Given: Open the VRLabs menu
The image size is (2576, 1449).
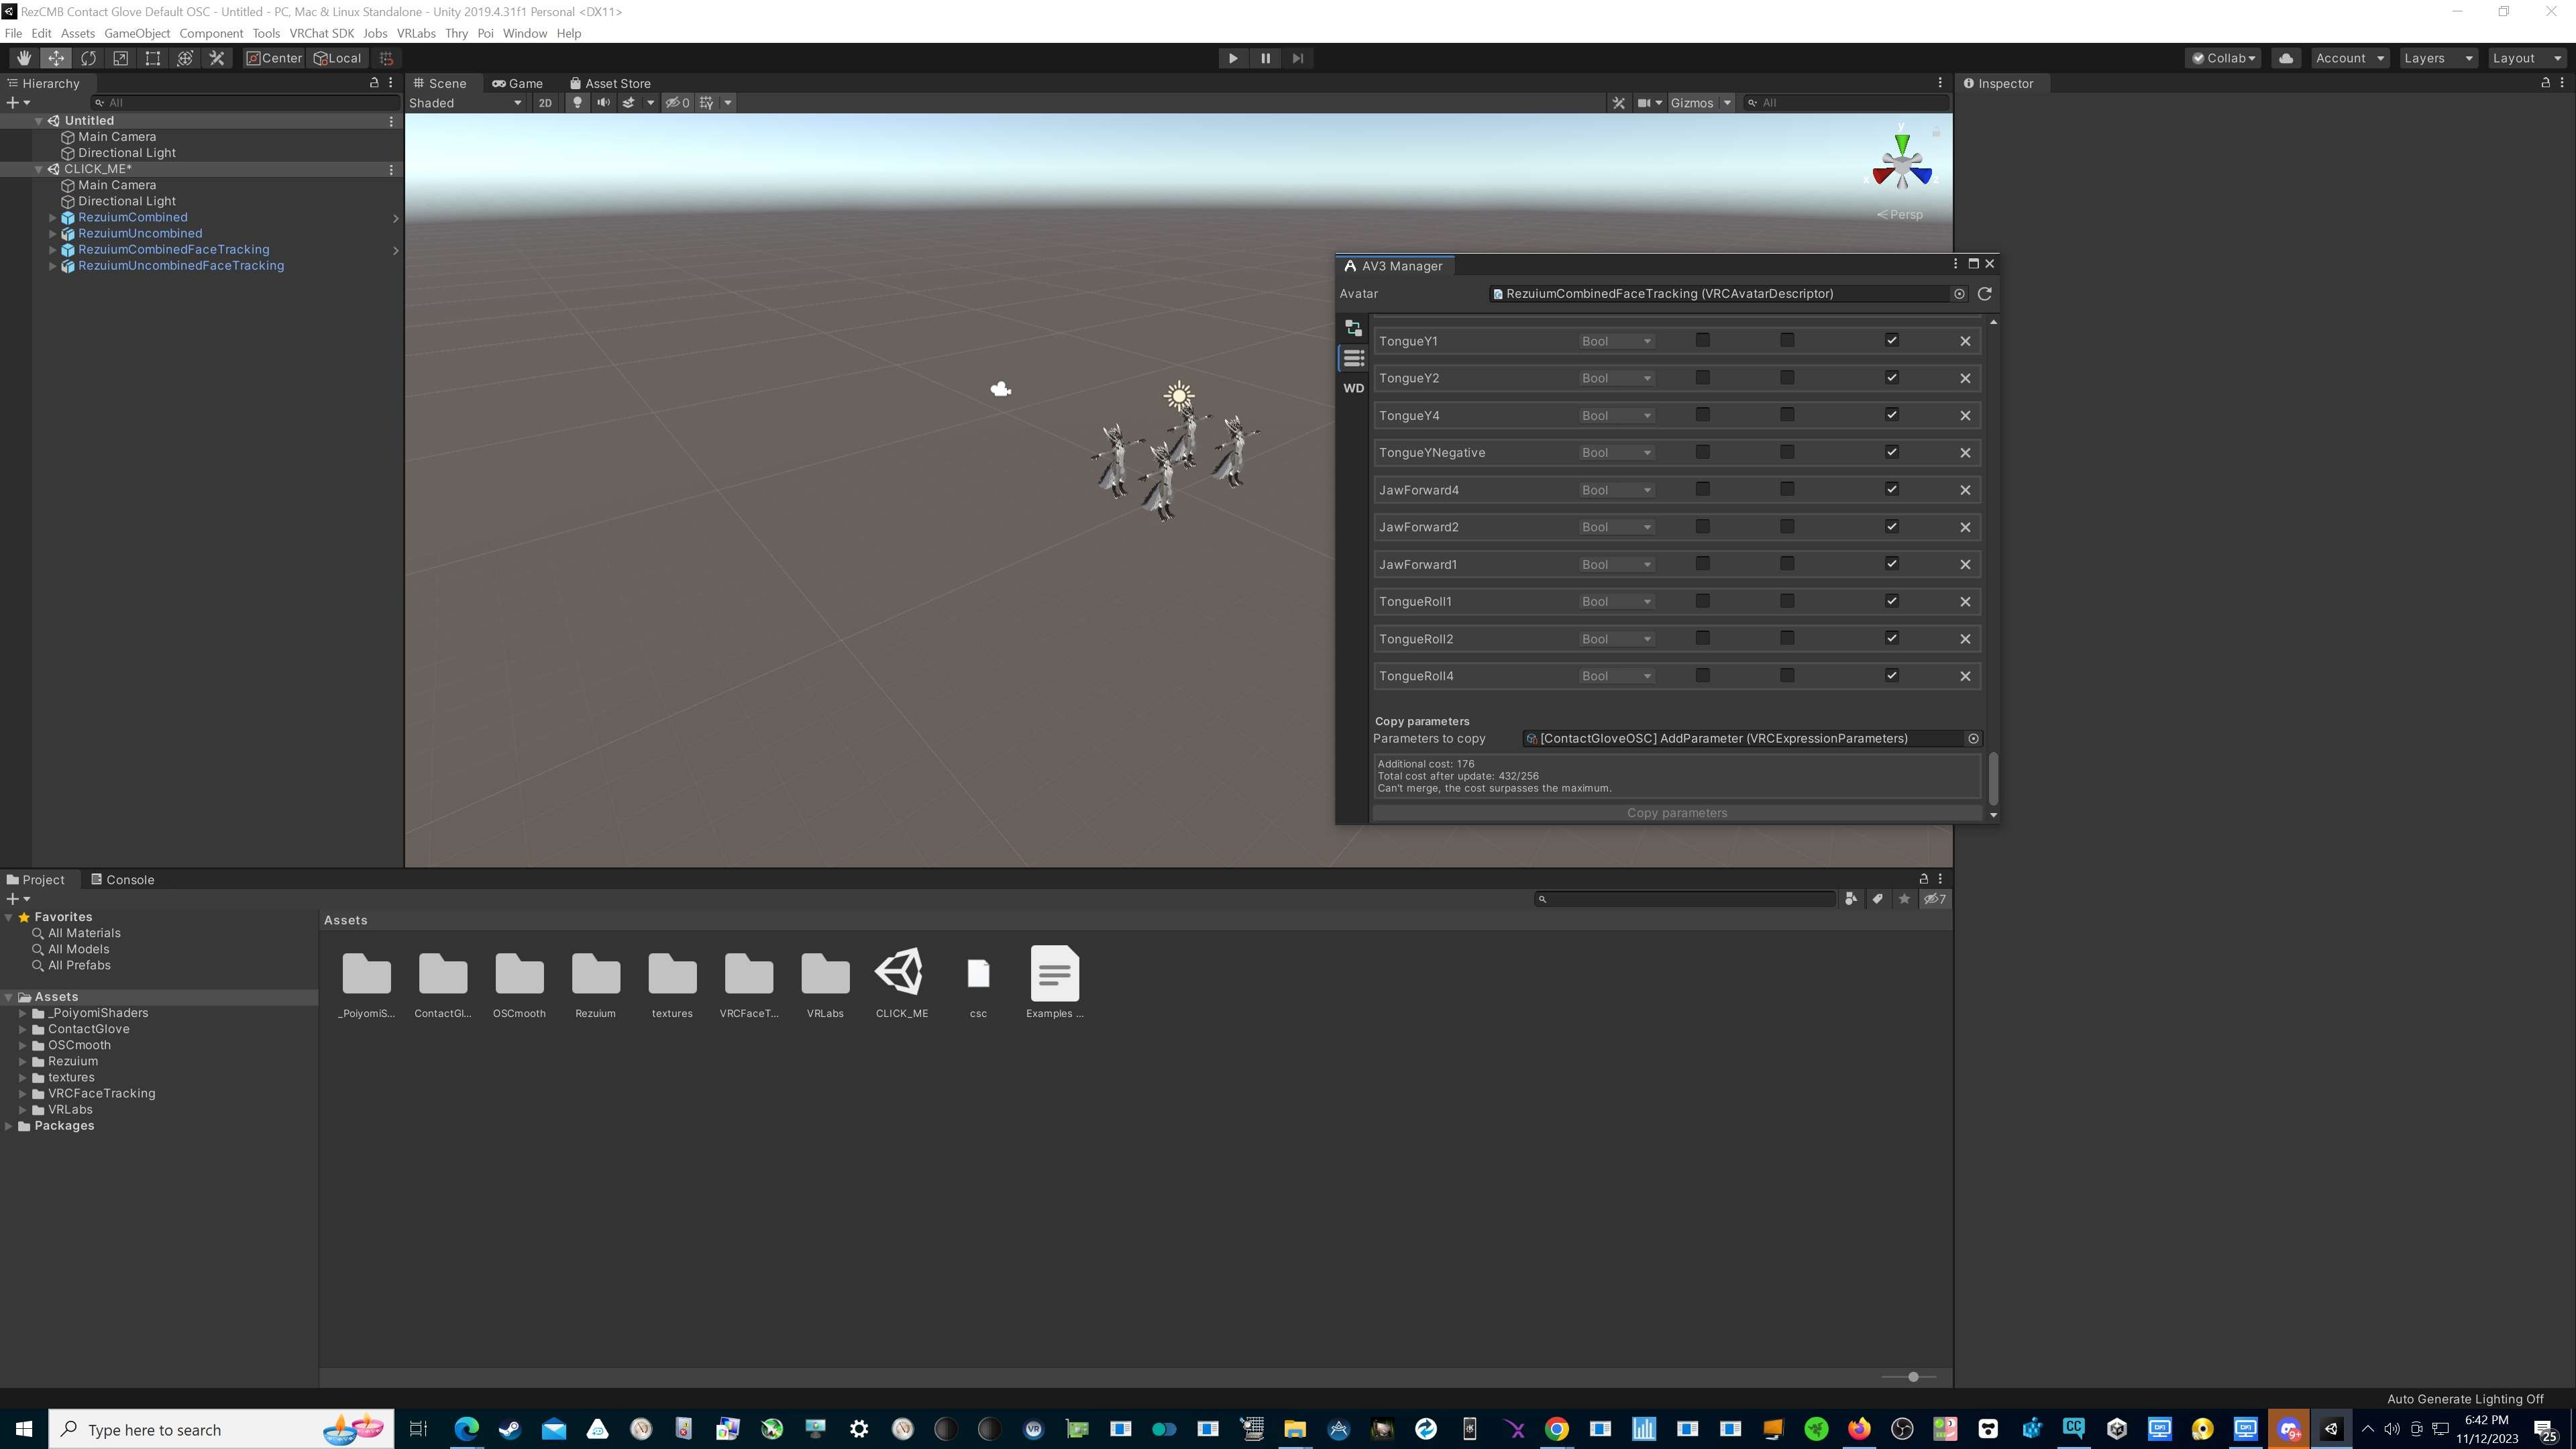Looking at the screenshot, I should (416, 33).
